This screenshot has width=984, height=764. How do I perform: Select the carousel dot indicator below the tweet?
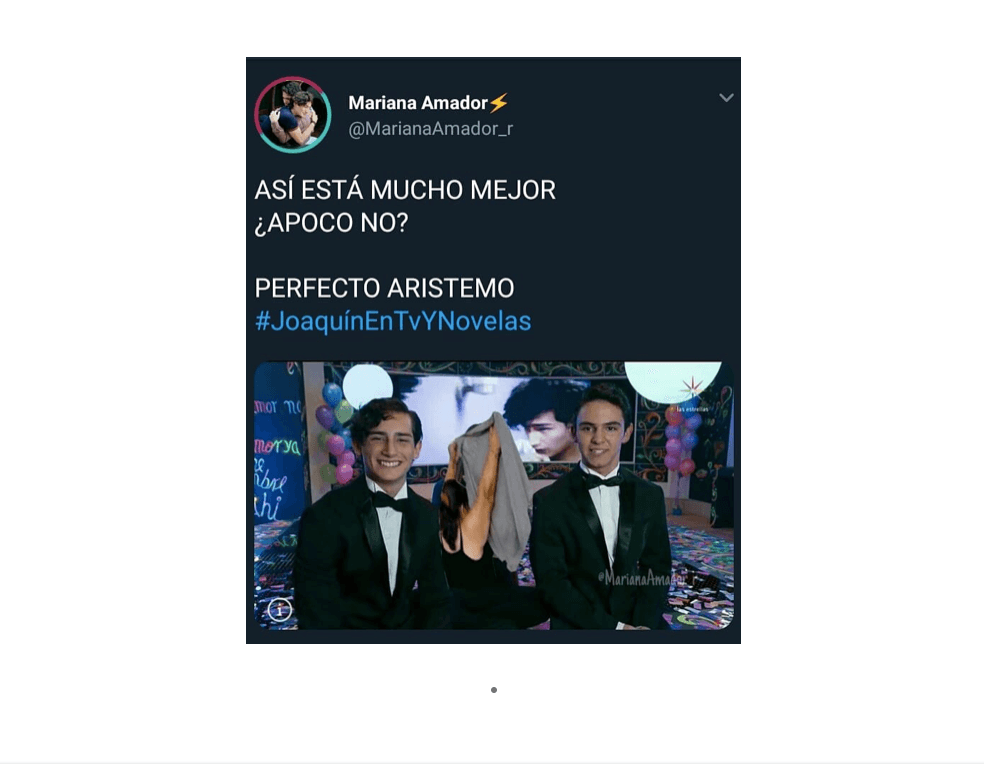(x=494, y=690)
